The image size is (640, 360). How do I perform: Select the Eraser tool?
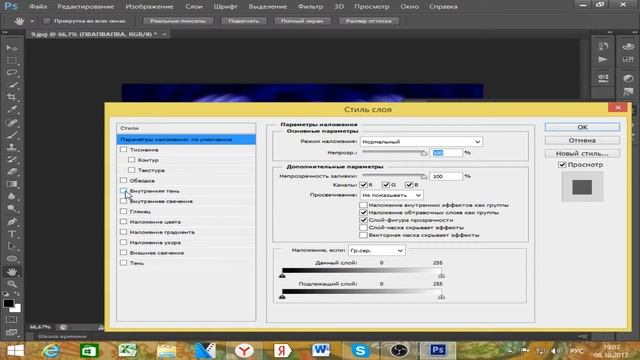(11, 171)
